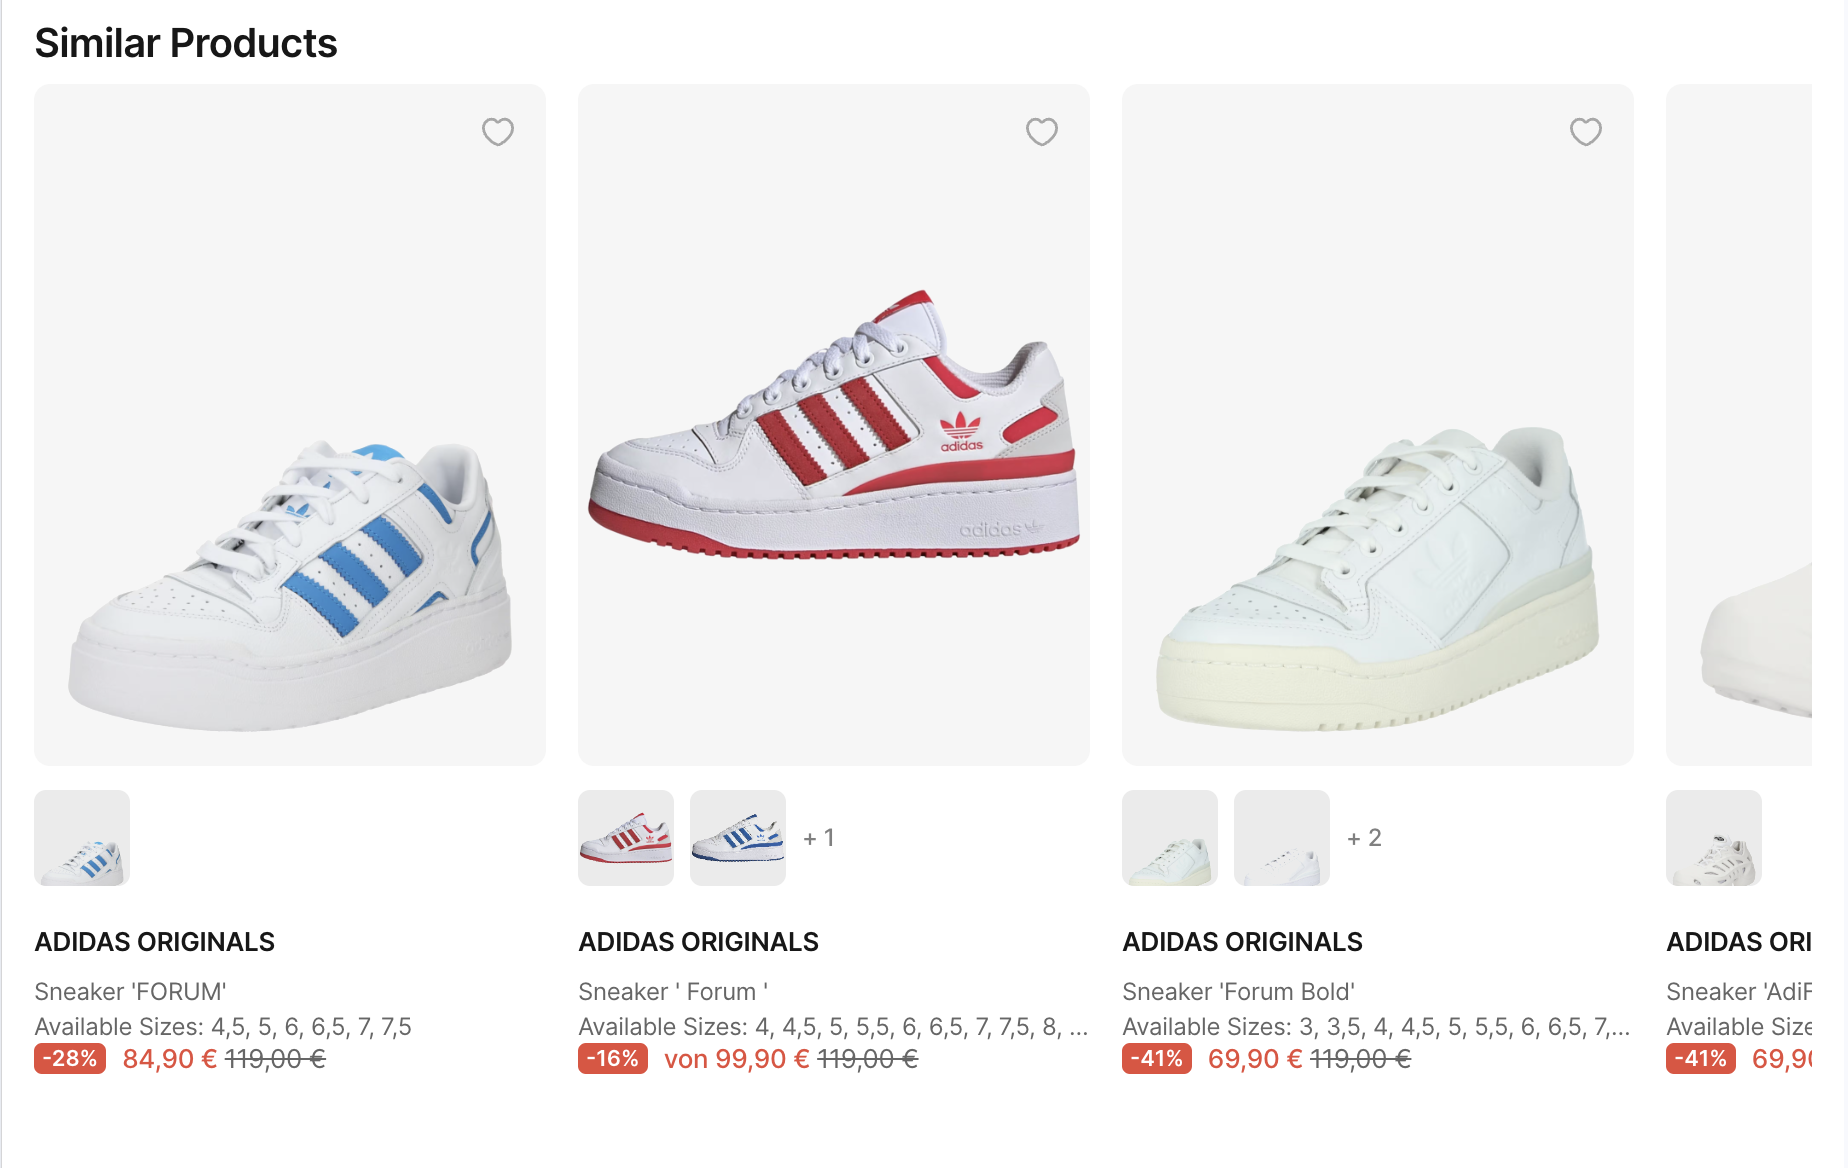Select the blue color variant of Forum
Viewport: 1848px width, 1168px height.
pos(738,838)
